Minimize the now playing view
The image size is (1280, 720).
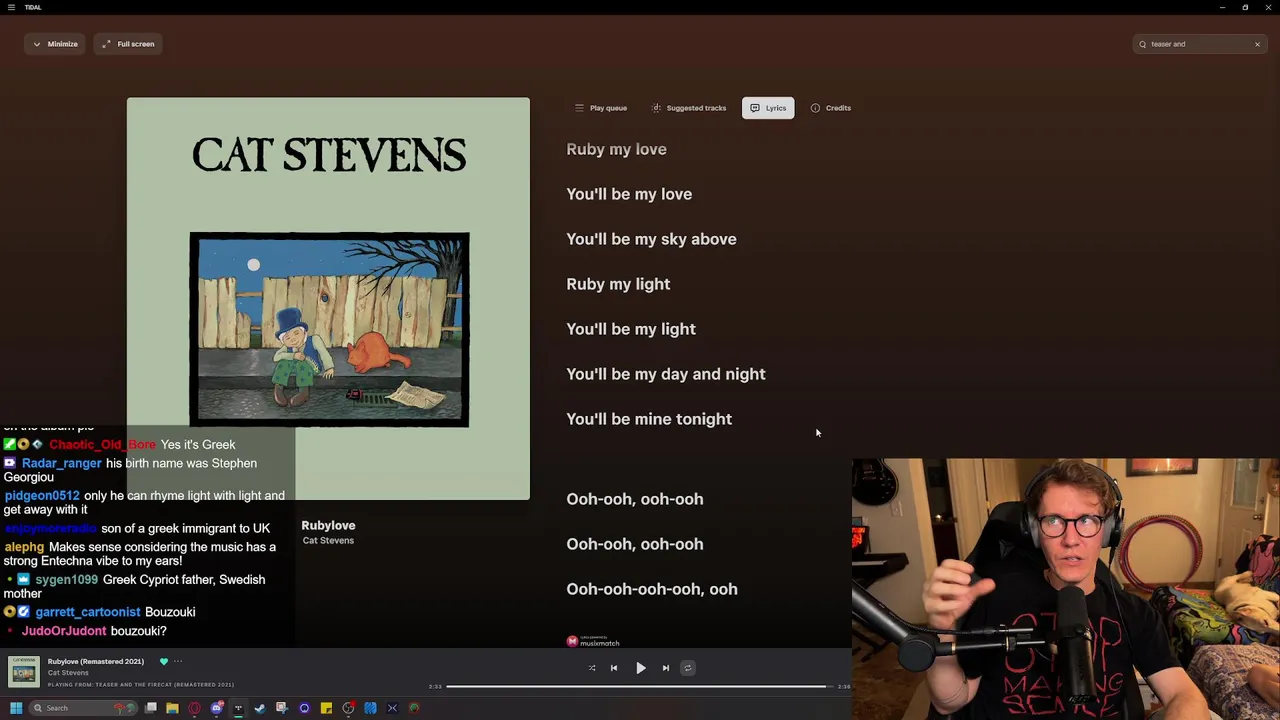pos(55,44)
